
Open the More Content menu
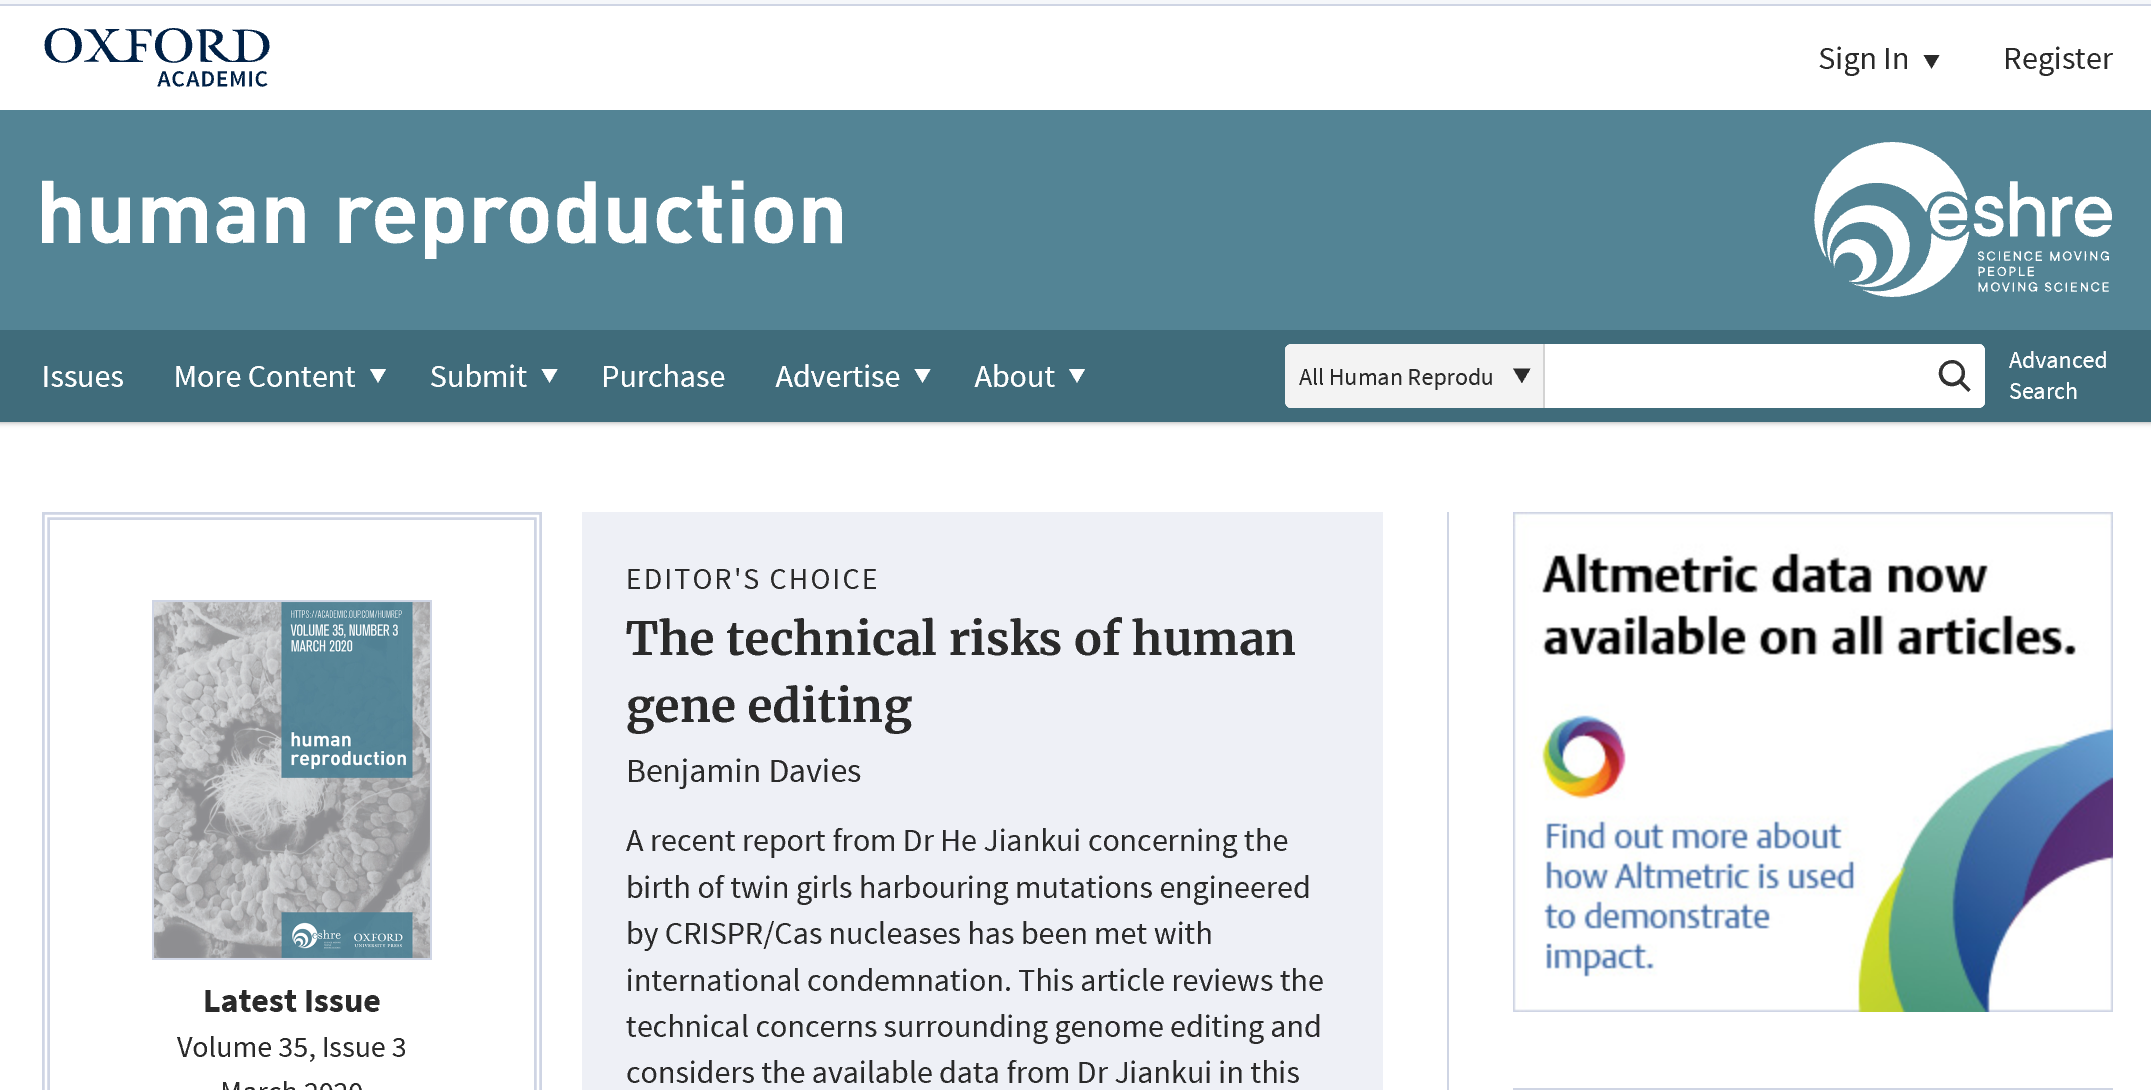[x=280, y=376]
